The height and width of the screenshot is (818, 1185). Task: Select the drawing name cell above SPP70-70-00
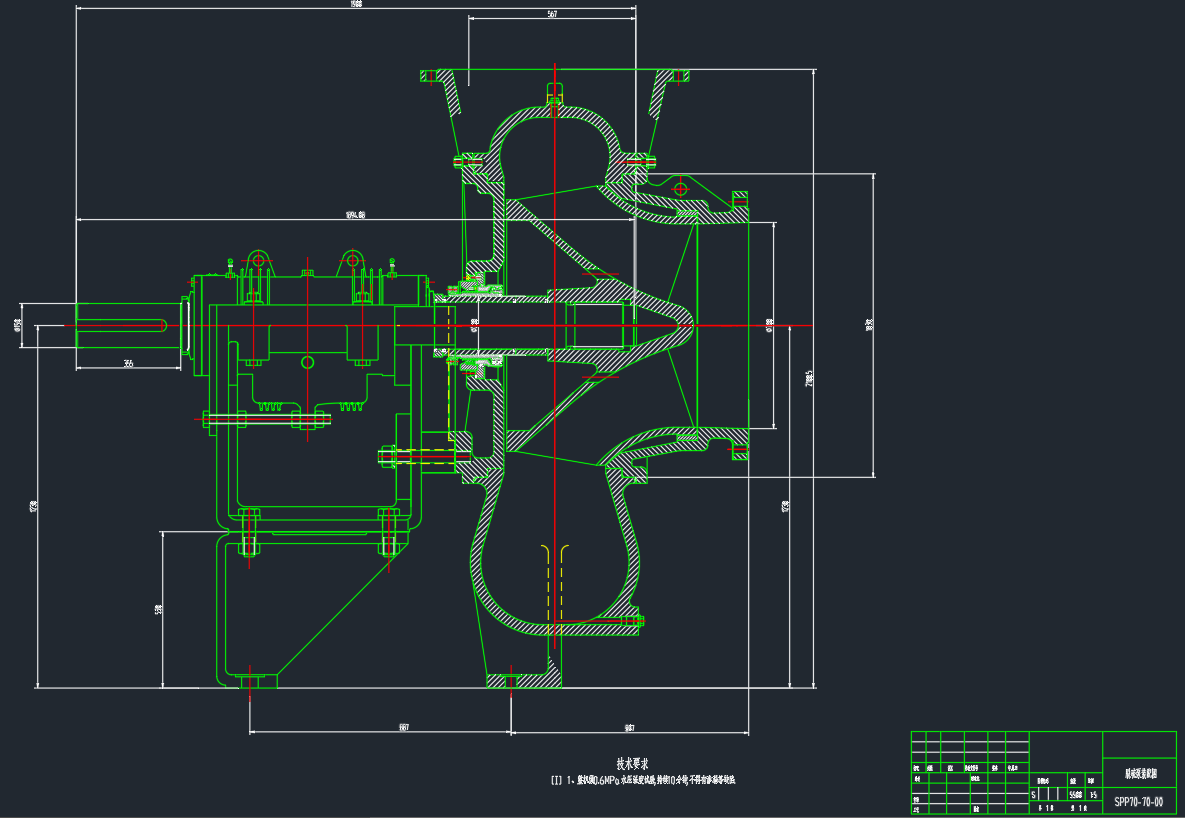[x=1138, y=774]
